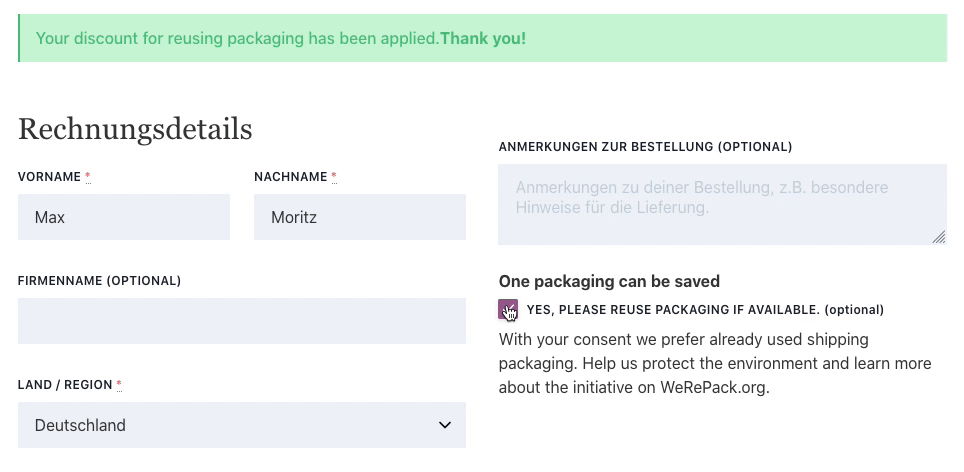Click the 'One packaging can be saved' heading

pyautogui.click(x=609, y=281)
